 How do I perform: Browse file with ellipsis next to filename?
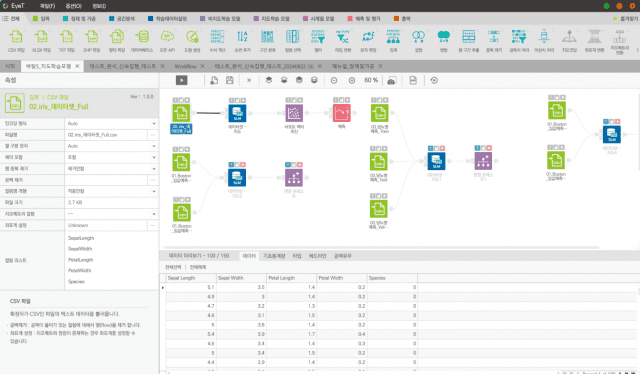point(153,135)
